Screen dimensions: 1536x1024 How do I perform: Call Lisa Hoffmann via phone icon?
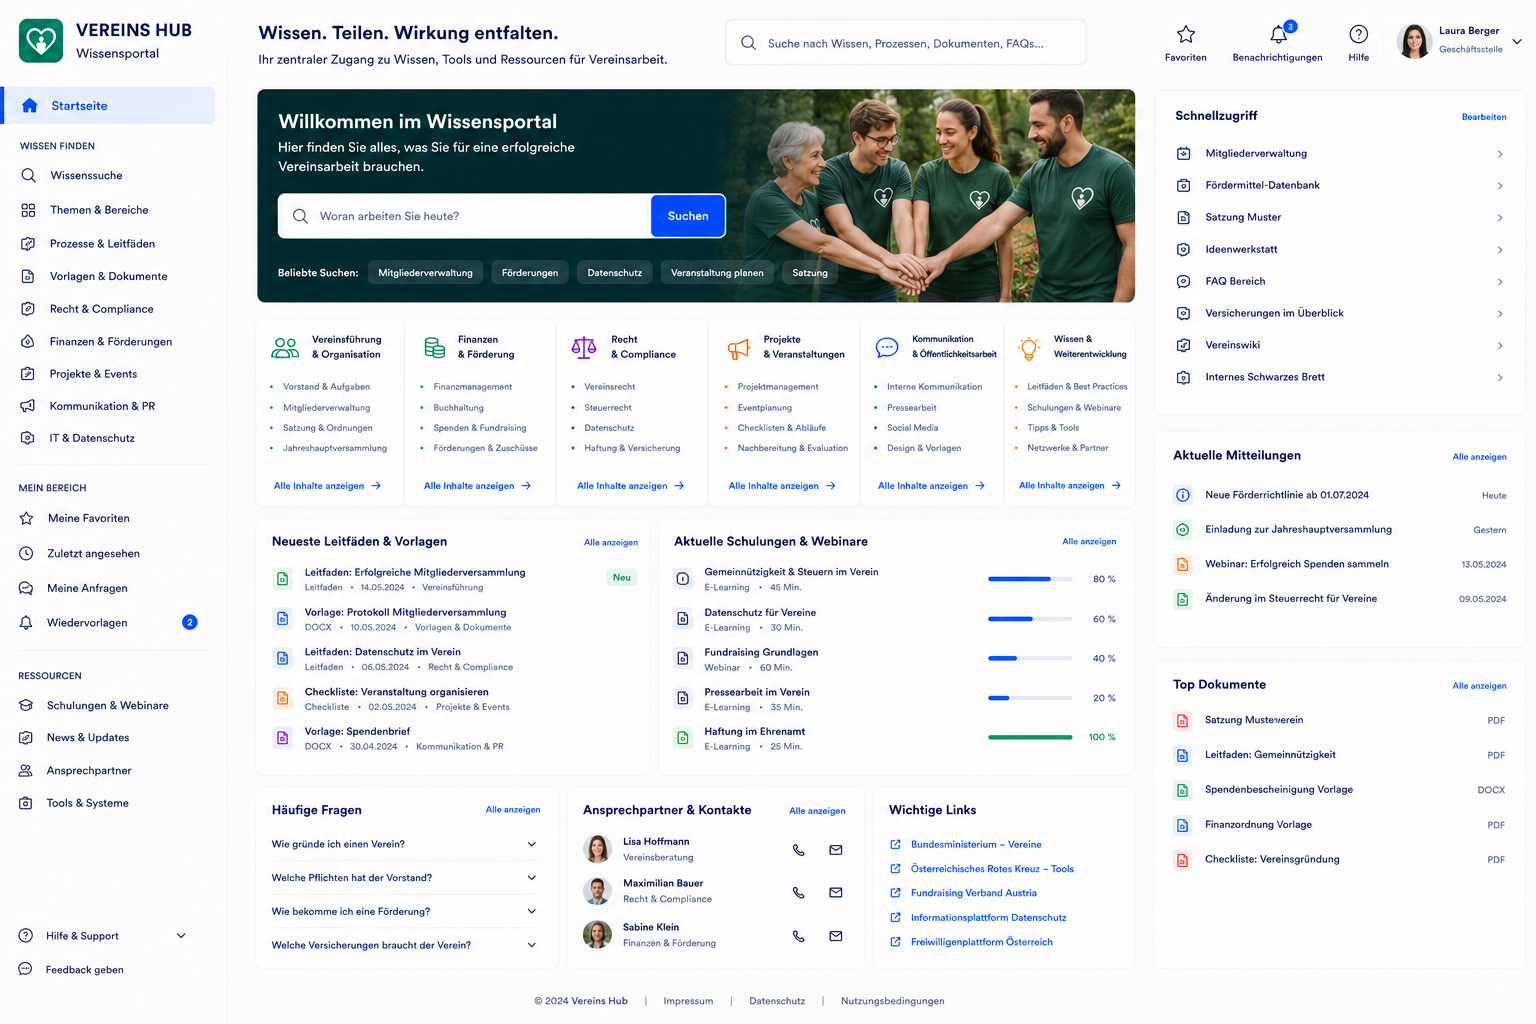(798, 850)
